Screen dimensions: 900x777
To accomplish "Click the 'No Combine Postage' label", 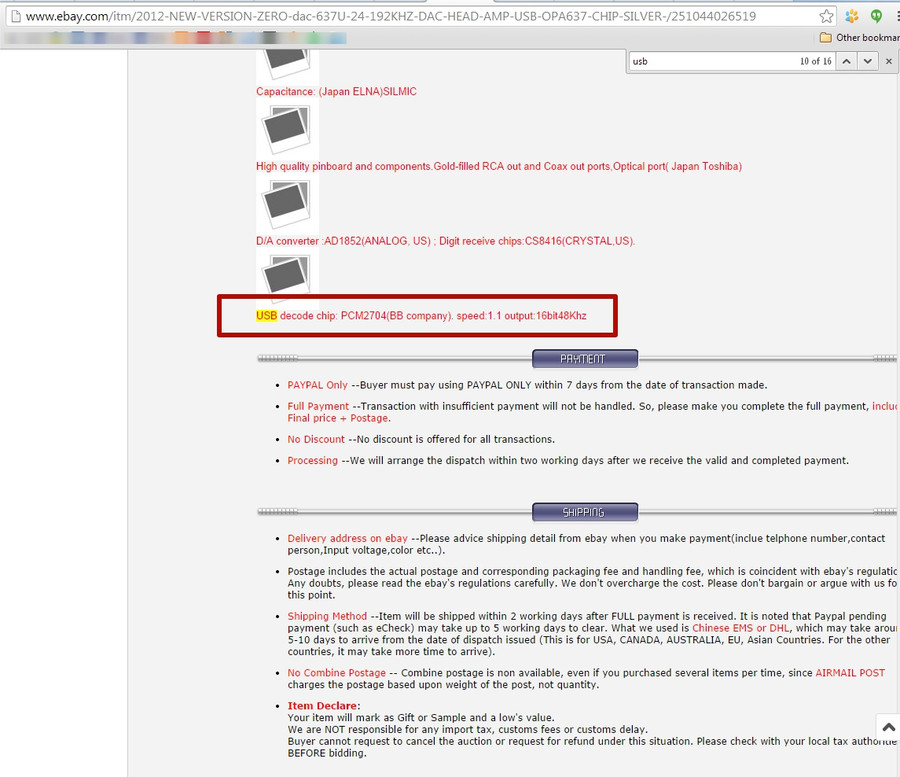I will pos(336,673).
